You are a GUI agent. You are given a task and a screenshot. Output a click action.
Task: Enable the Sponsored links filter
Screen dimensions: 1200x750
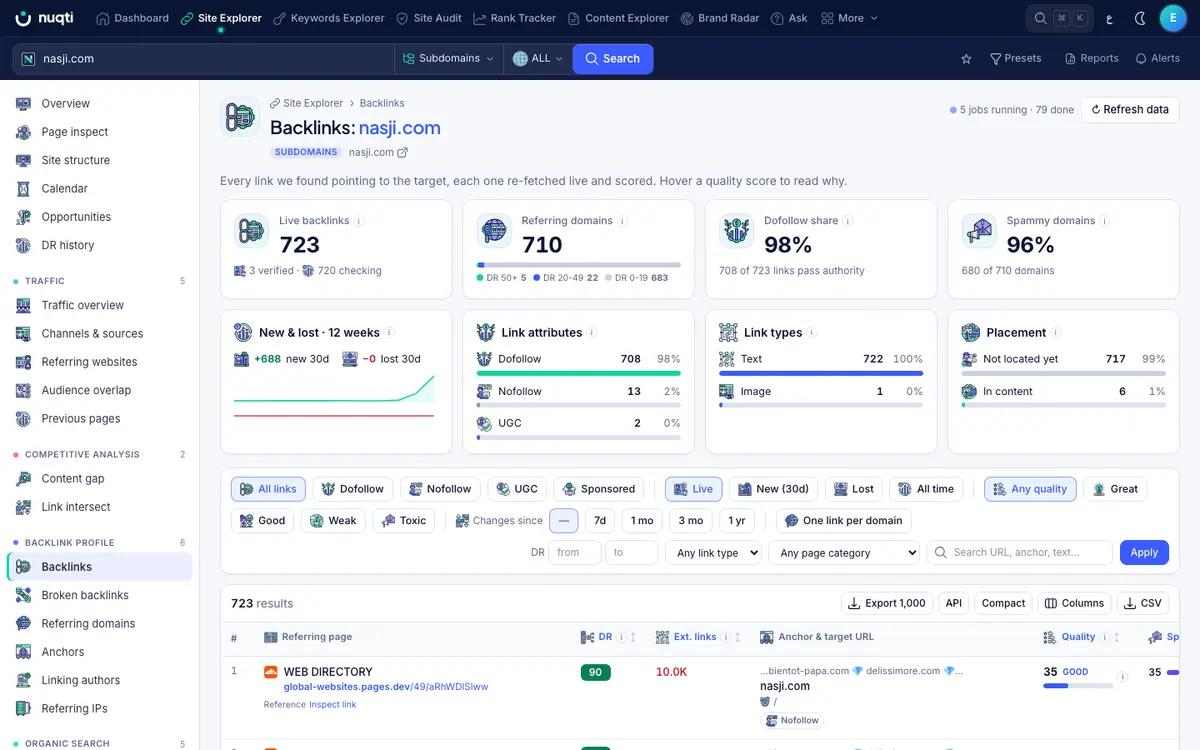point(599,489)
